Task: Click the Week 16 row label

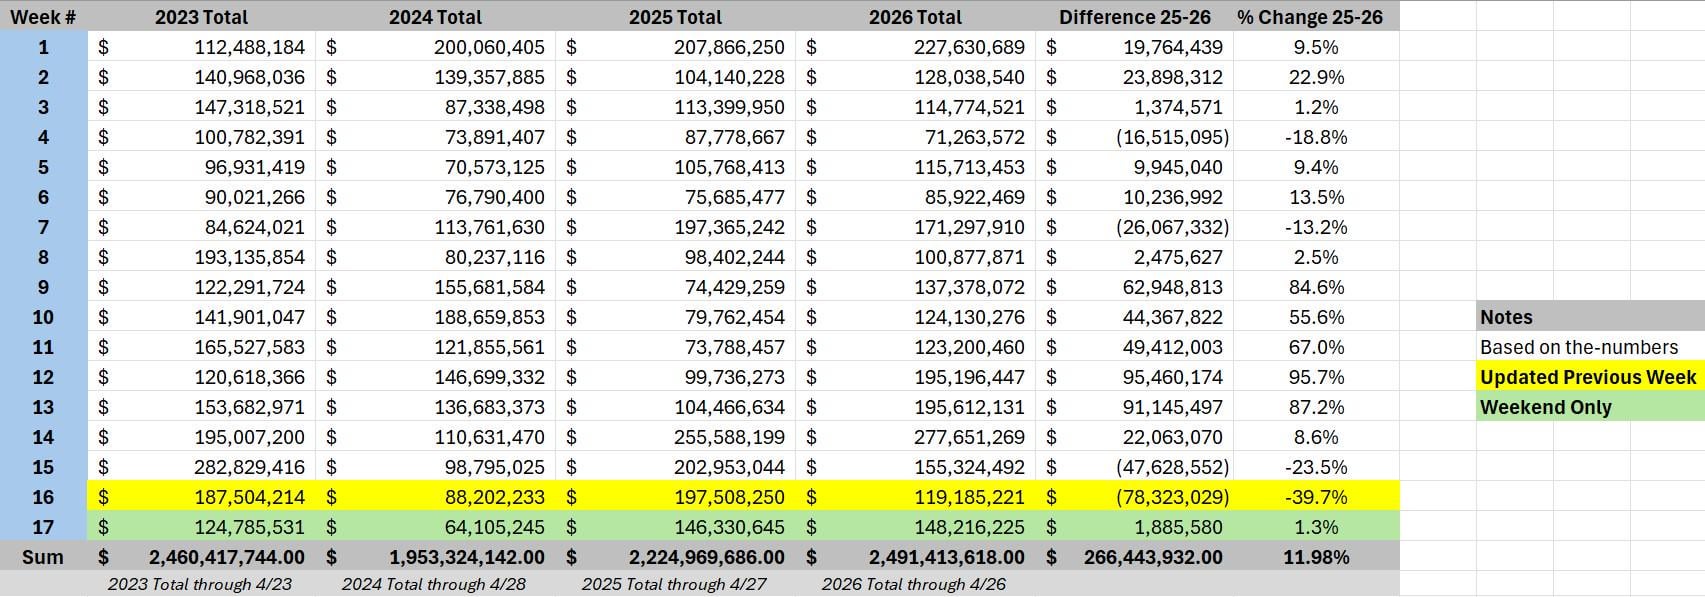Action: [x=43, y=497]
